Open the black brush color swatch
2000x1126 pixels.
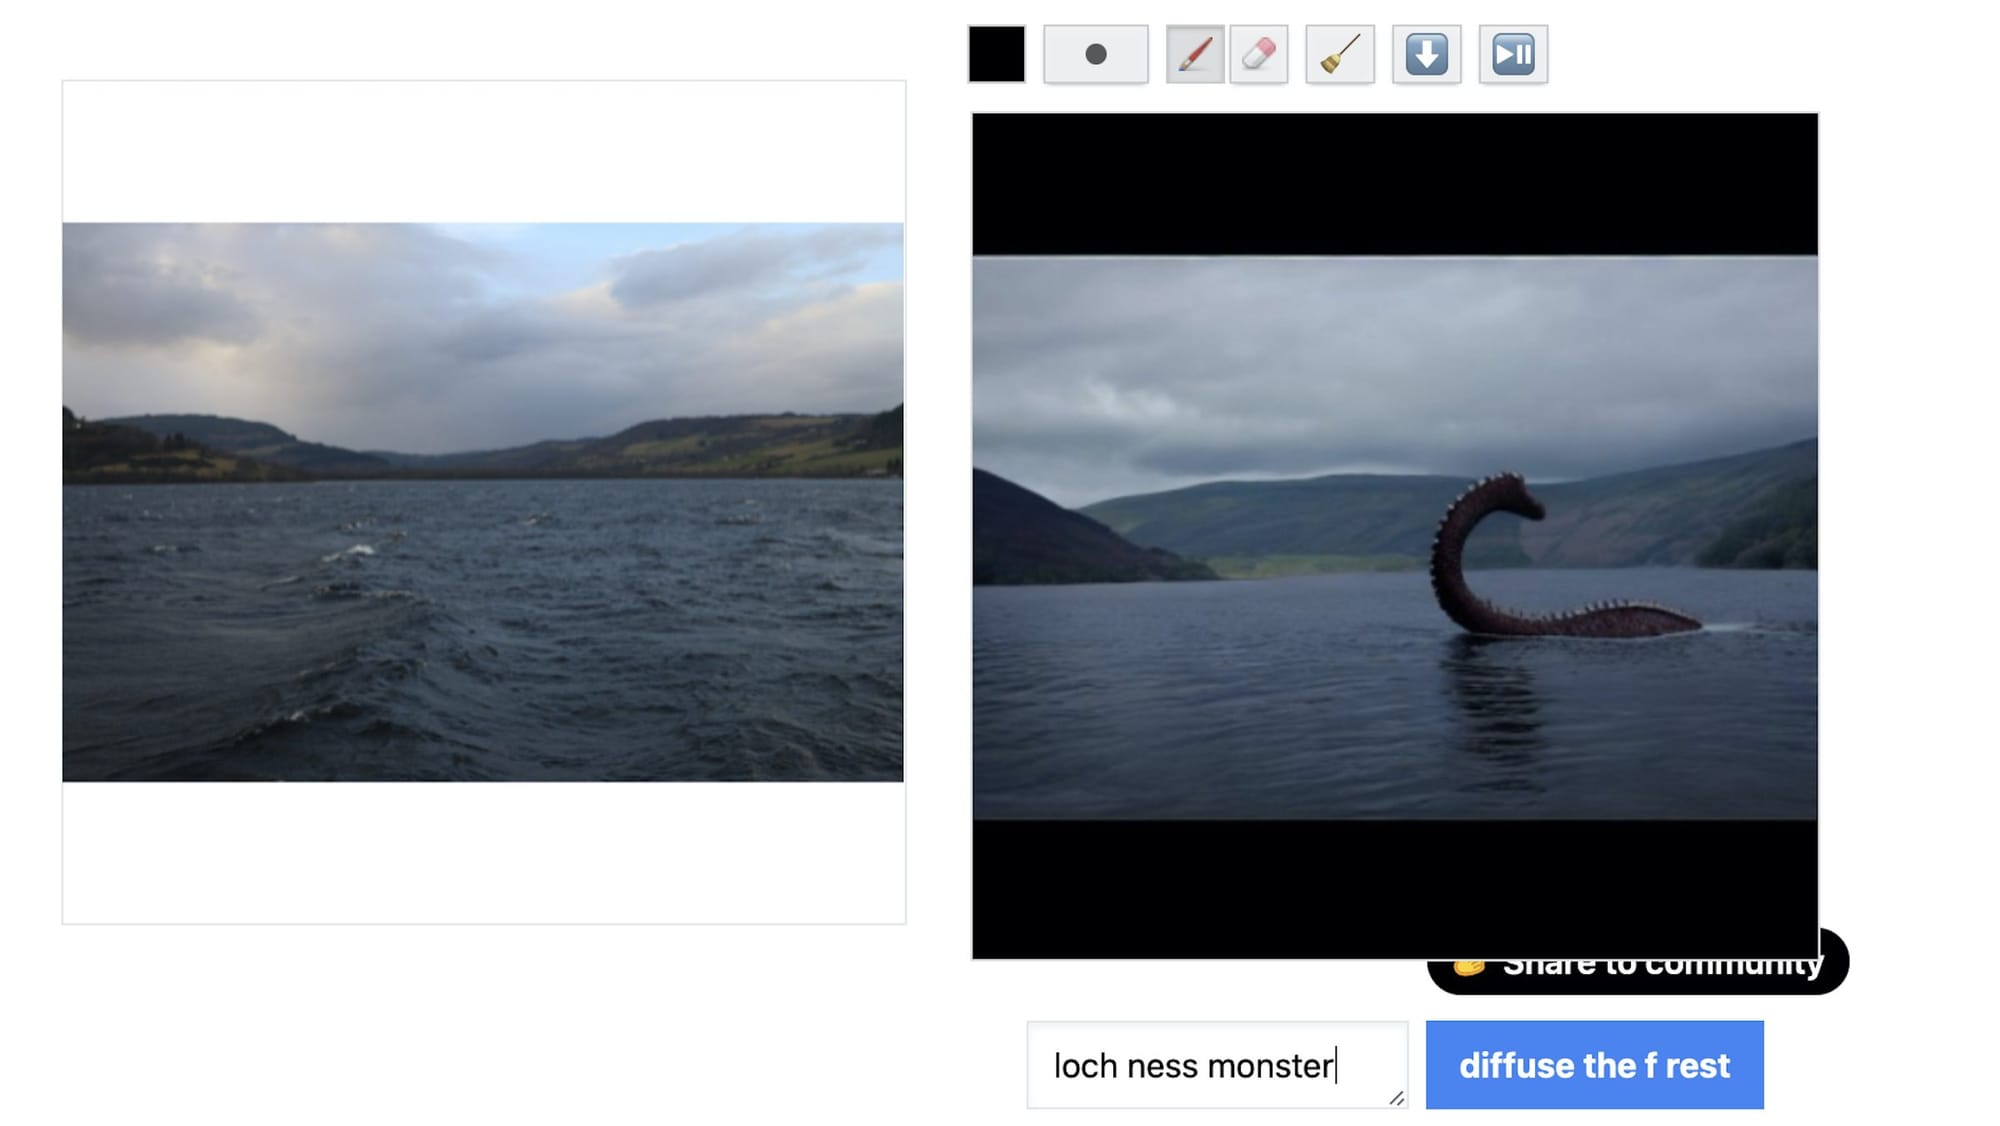[996, 54]
